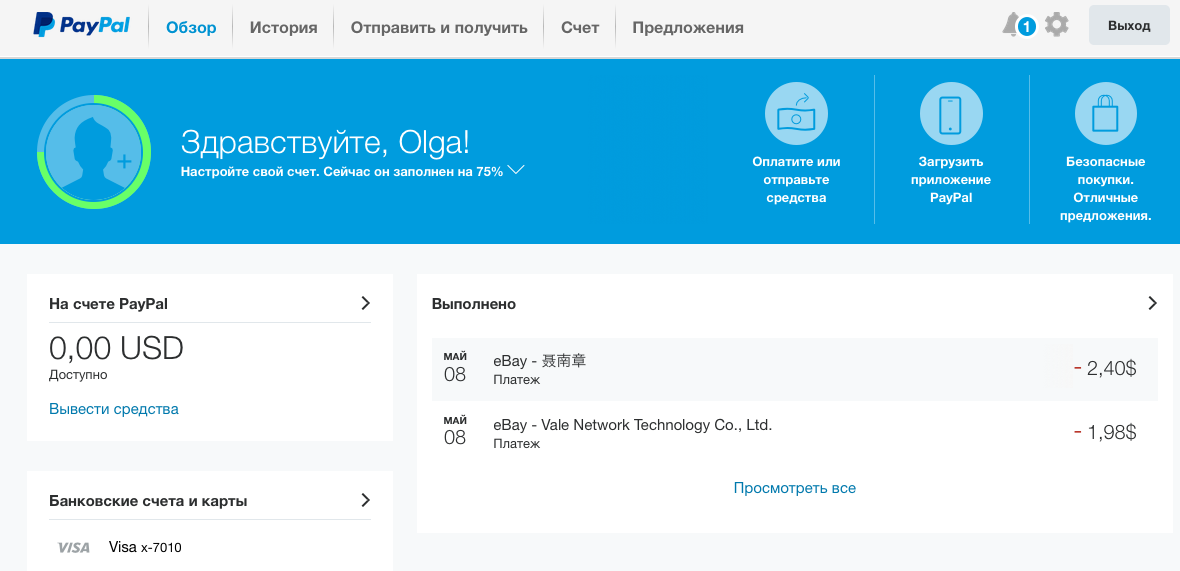Click the VISA card logo

coord(74,548)
